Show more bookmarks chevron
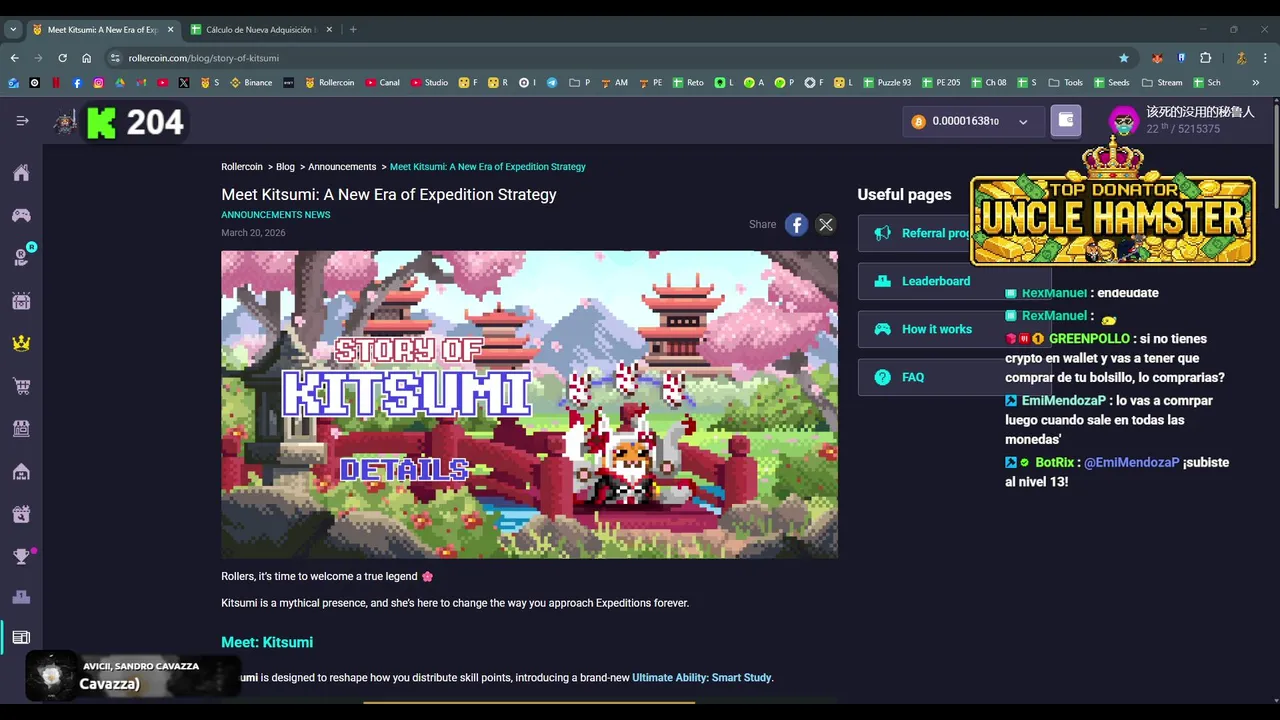This screenshot has height=720, width=1280. click(x=1256, y=83)
